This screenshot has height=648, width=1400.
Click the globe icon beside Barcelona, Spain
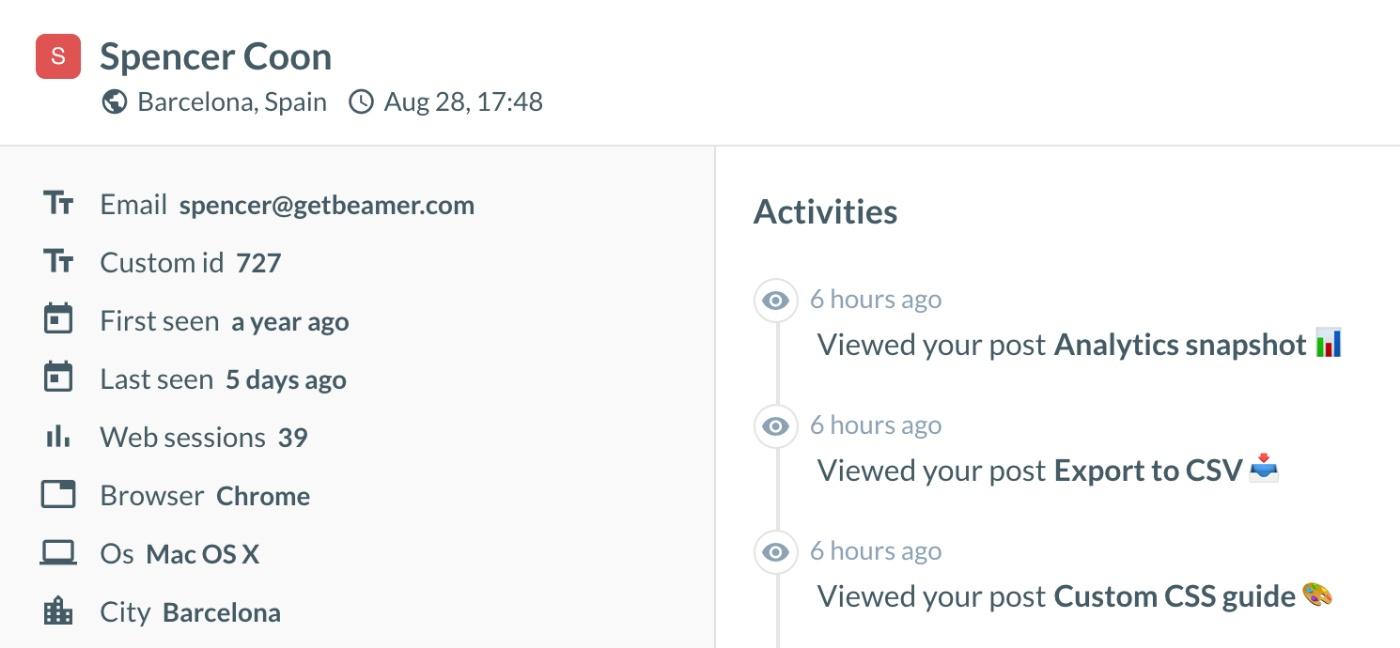114,102
